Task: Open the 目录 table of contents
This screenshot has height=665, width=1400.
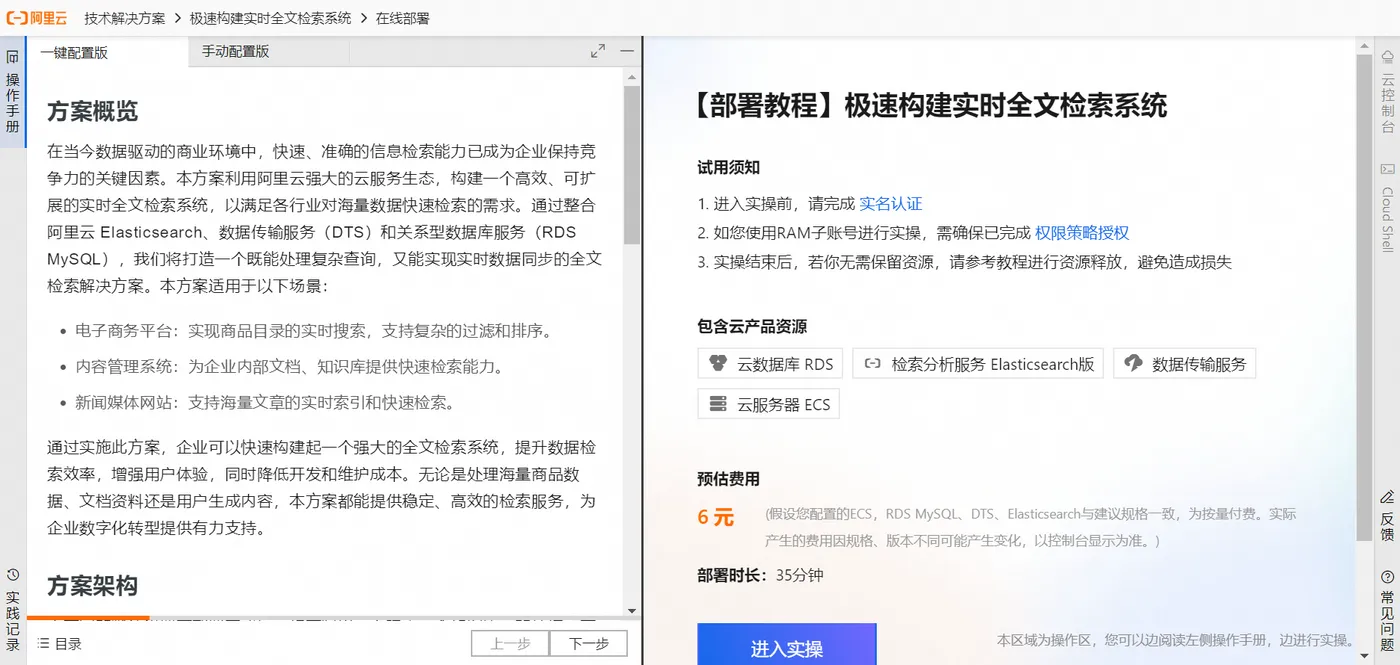Action: coord(59,644)
